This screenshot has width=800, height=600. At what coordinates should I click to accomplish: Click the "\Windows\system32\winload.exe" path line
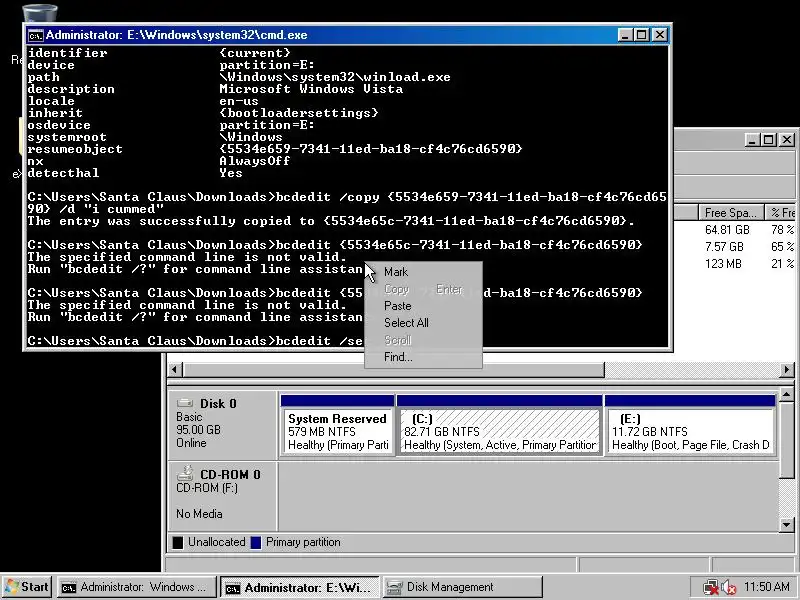pos(335,77)
